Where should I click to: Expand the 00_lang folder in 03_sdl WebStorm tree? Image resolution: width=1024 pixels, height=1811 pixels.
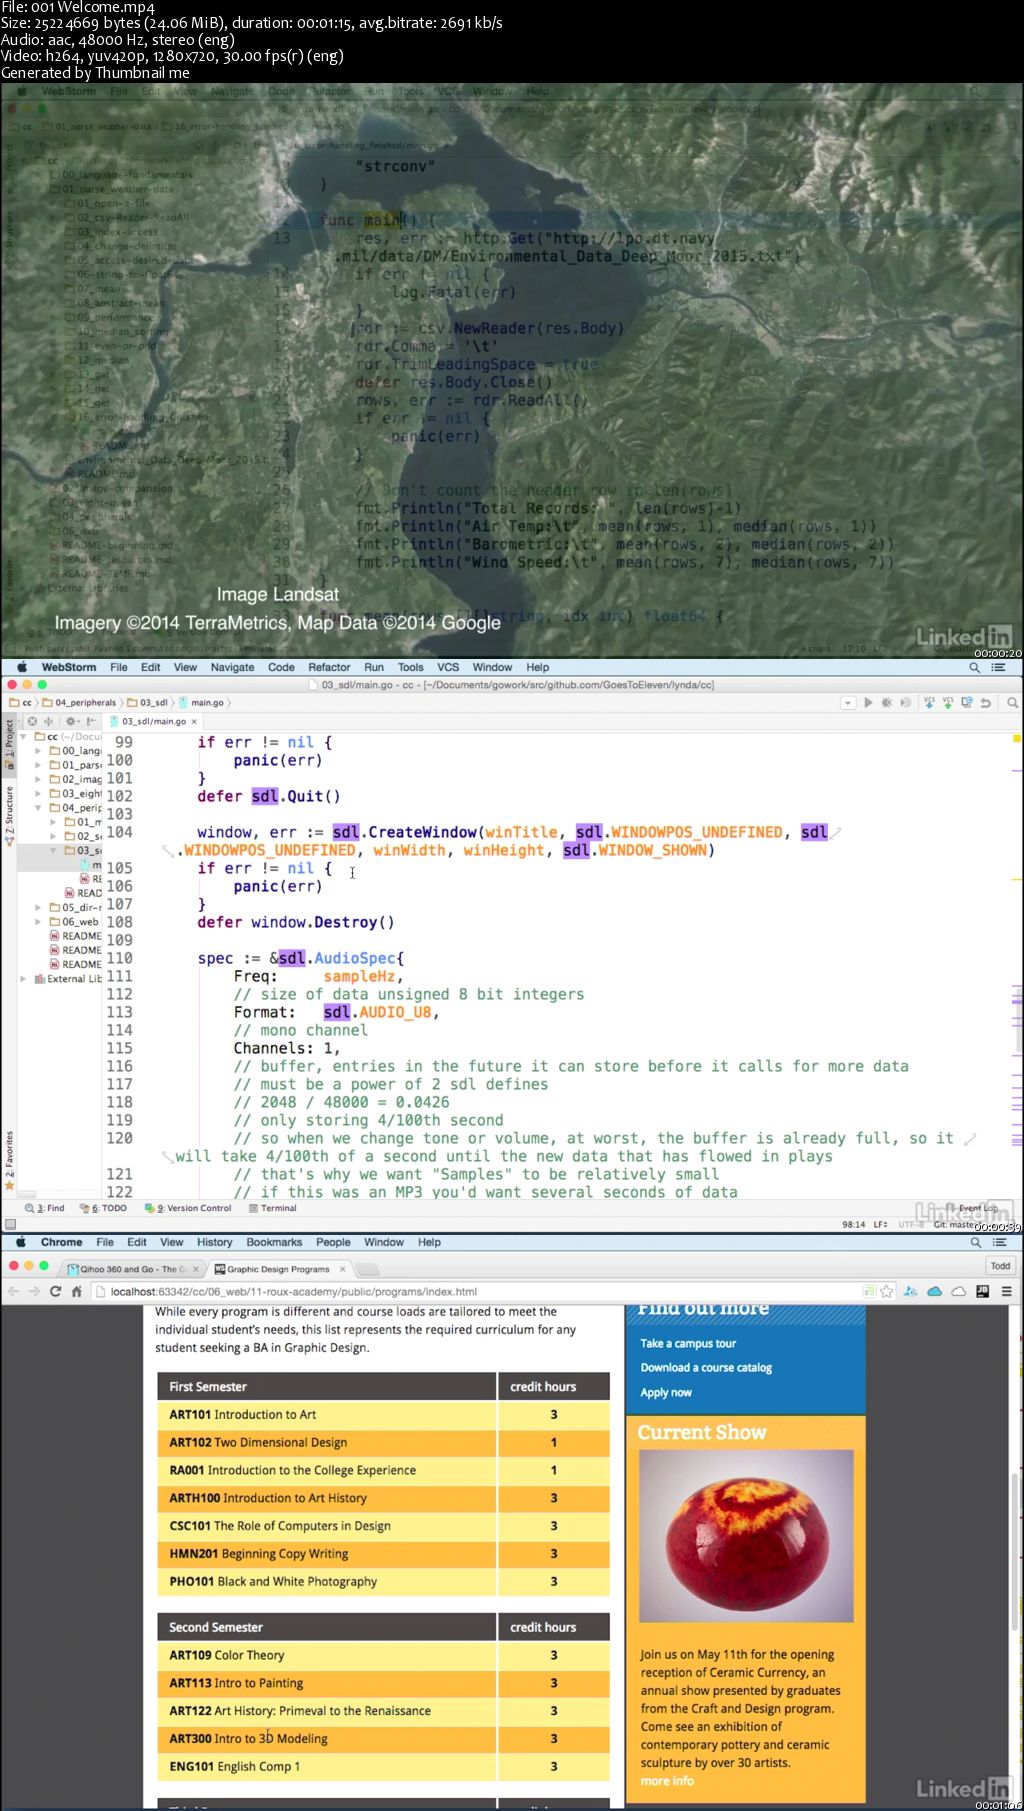(38, 751)
